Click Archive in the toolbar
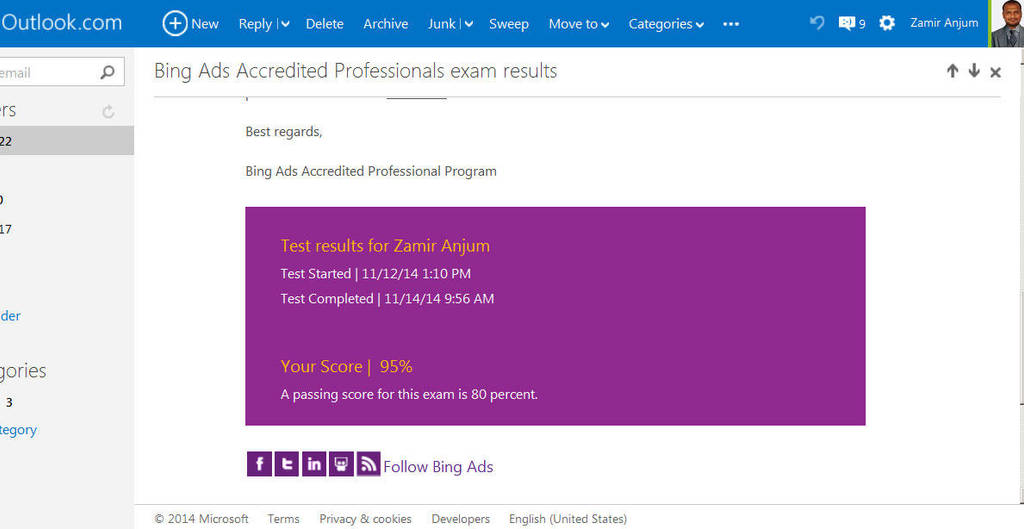Viewport: 1024px width, 529px height. pos(385,24)
